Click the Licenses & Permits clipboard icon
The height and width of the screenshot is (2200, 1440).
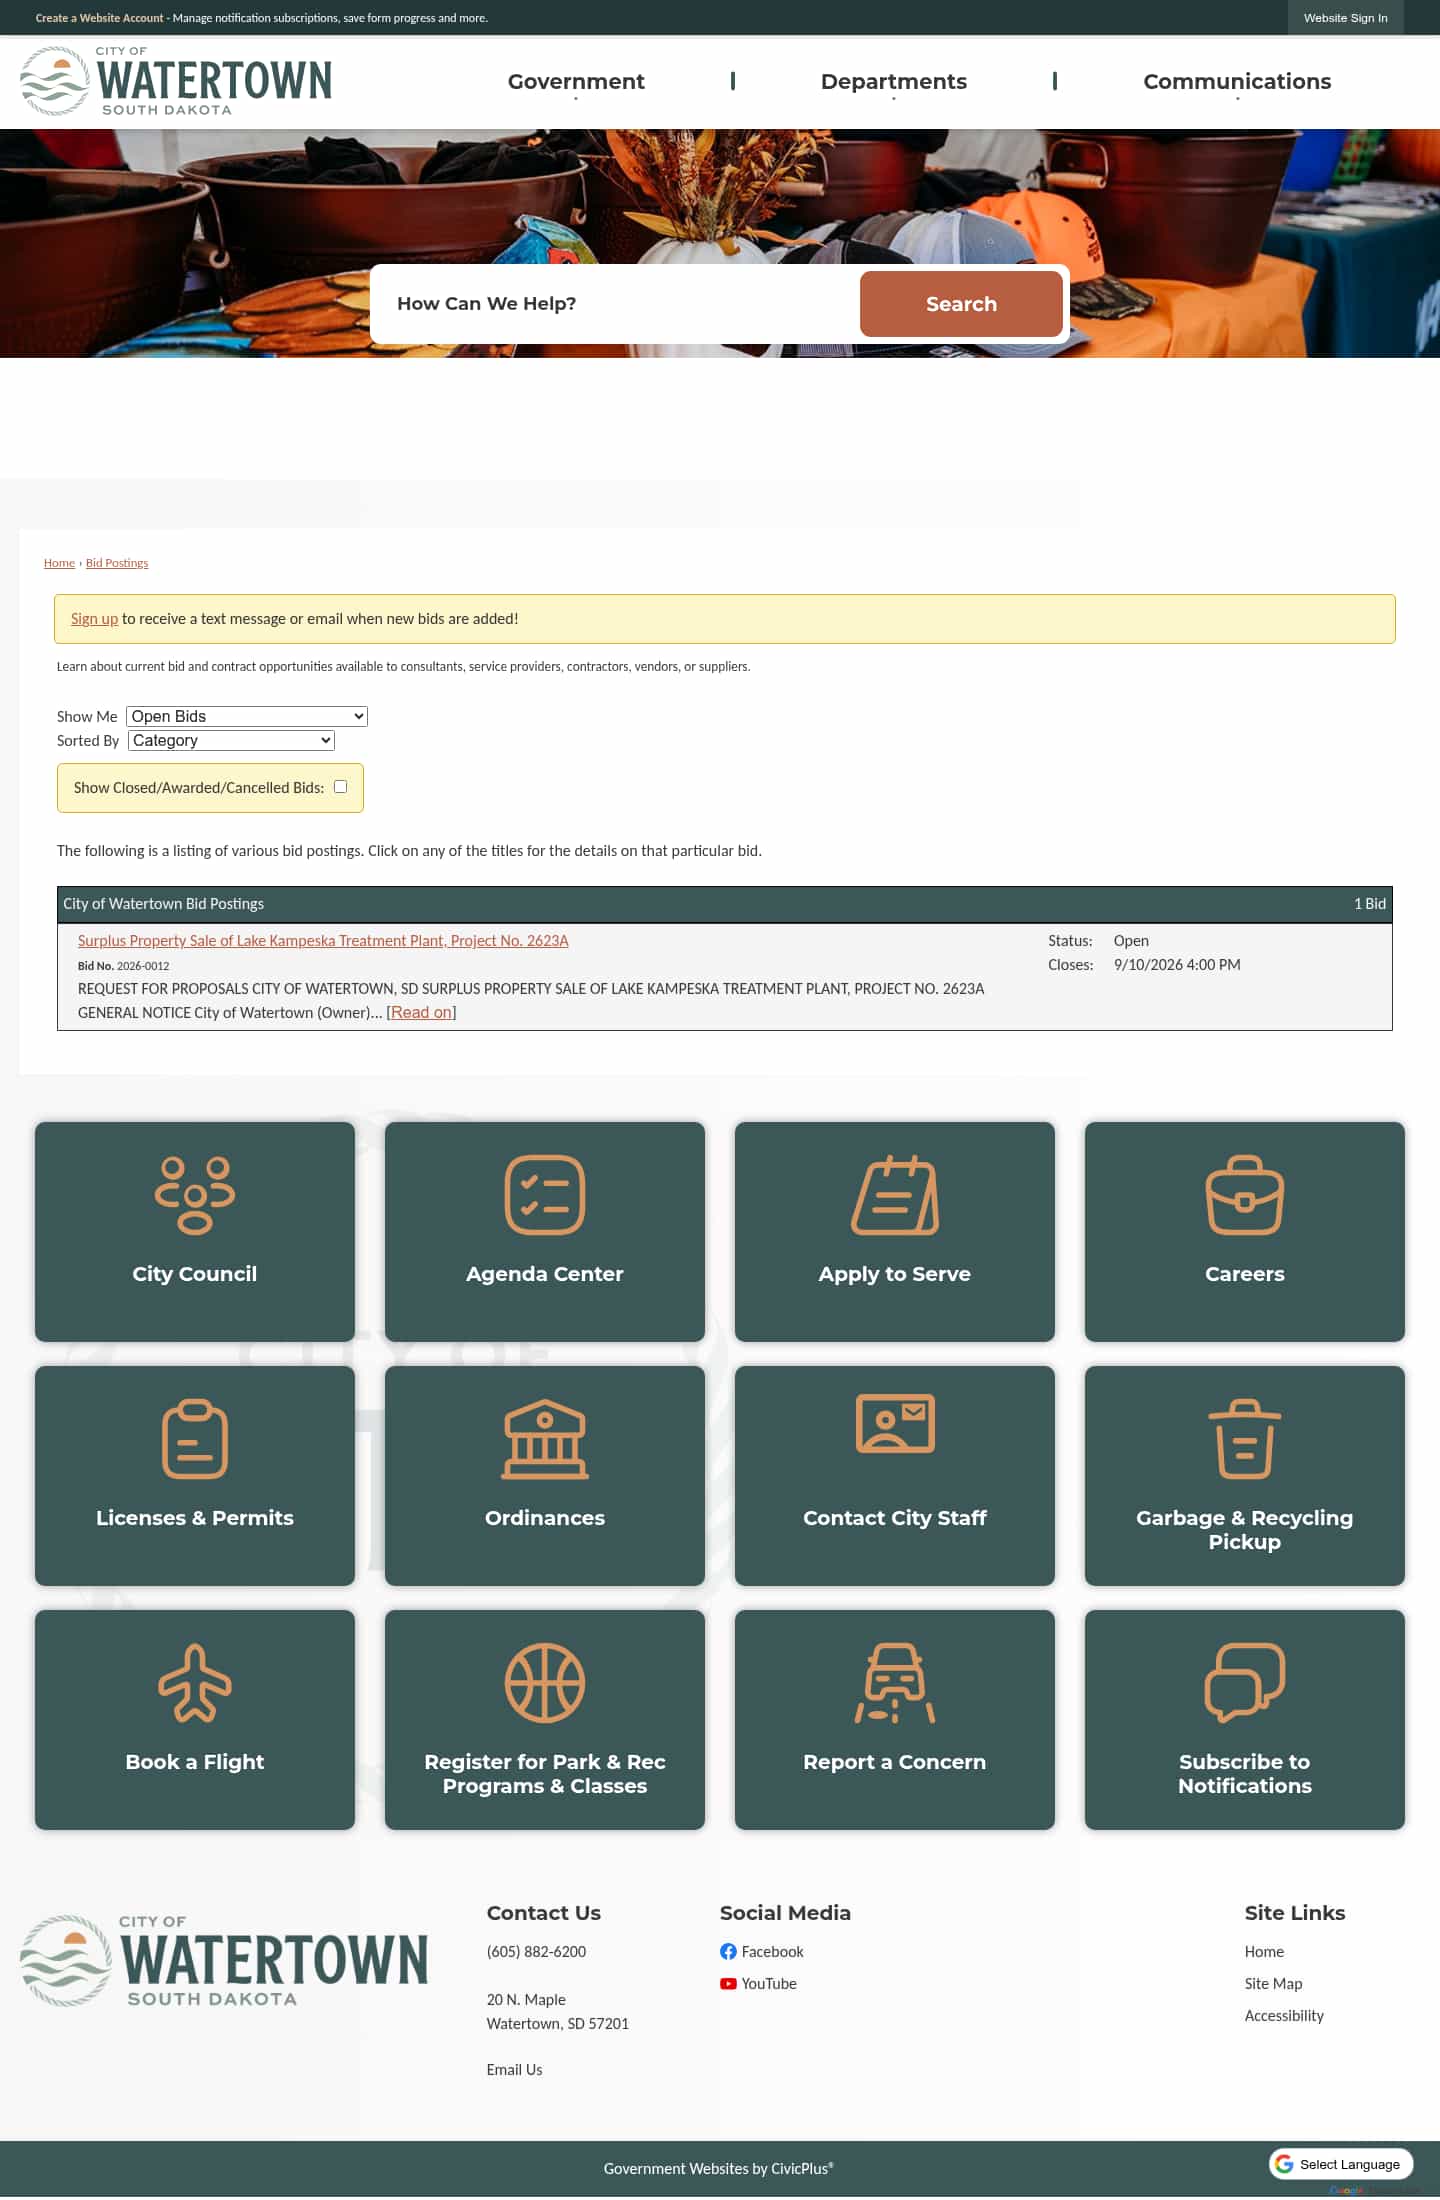(195, 1439)
